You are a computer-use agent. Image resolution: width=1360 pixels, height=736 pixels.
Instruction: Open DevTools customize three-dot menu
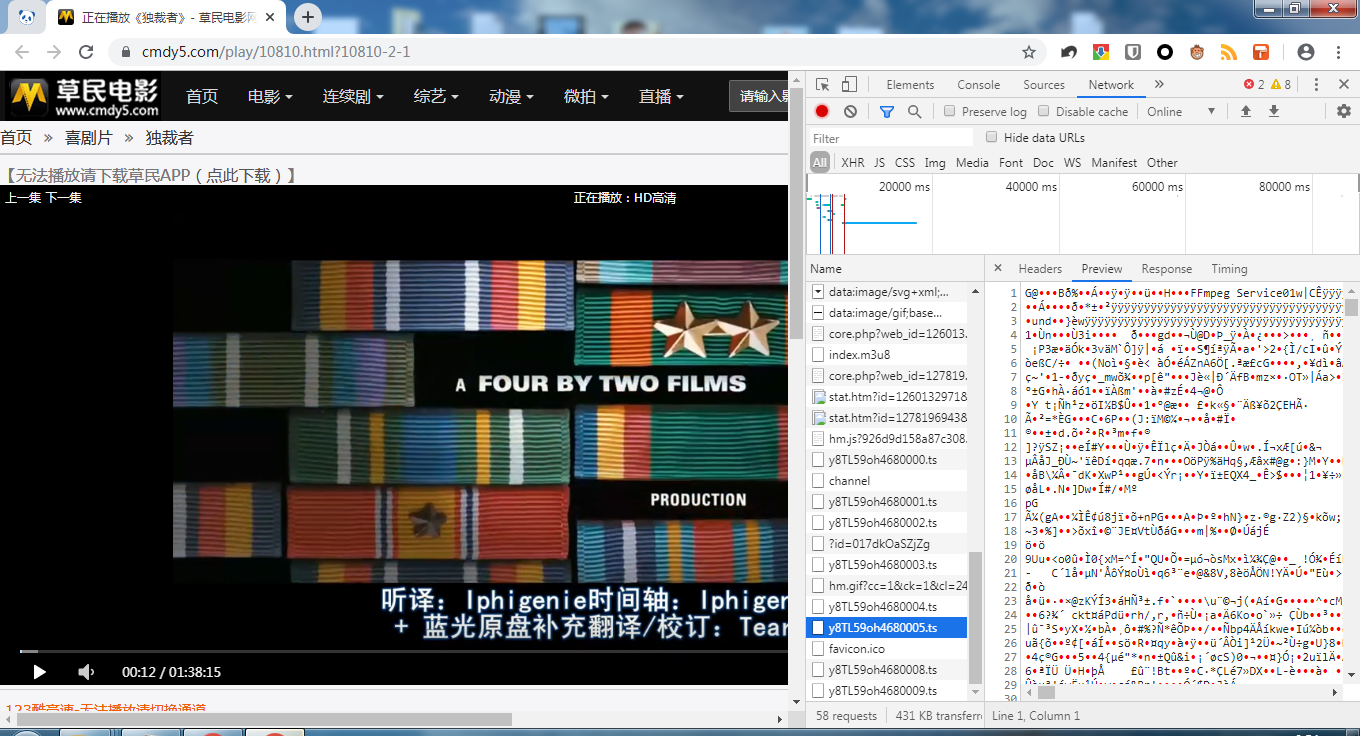(1316, 85)
